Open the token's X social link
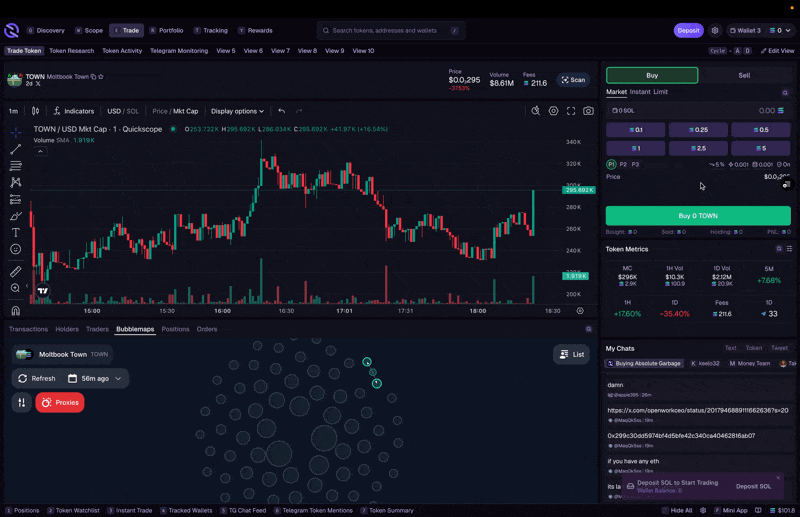This screenshot has width=800, height=517. pos(38,84)
